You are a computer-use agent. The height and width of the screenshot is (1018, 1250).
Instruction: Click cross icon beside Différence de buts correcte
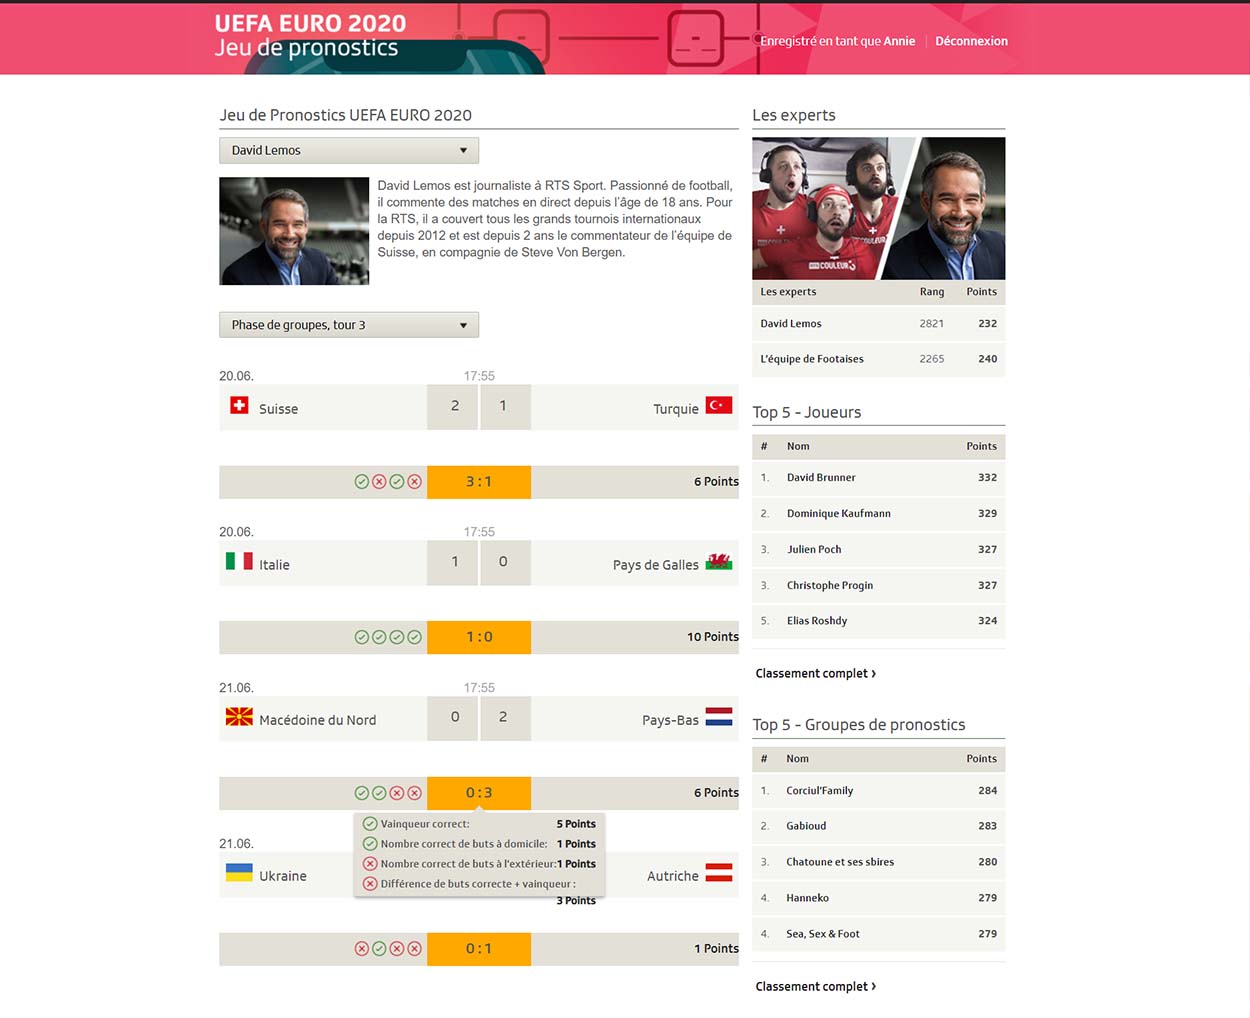click(370, 884)
